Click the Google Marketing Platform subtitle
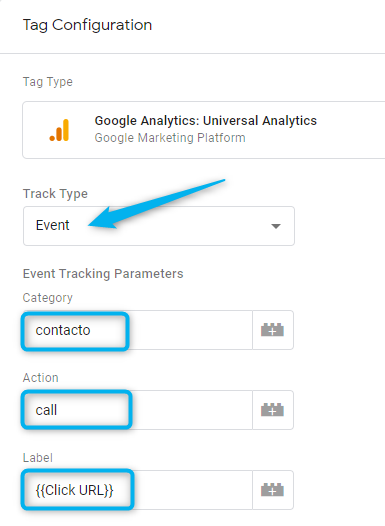The image size is (385, 526). point(170,138)
